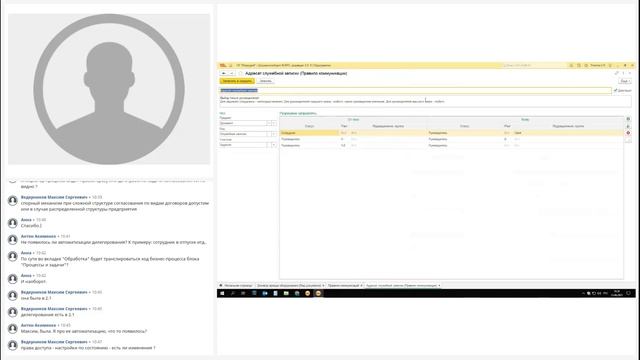Screen dimensions: 640x360
Task: Click sender name above 'она была в 2.1'
Action: tap(54, 292)
